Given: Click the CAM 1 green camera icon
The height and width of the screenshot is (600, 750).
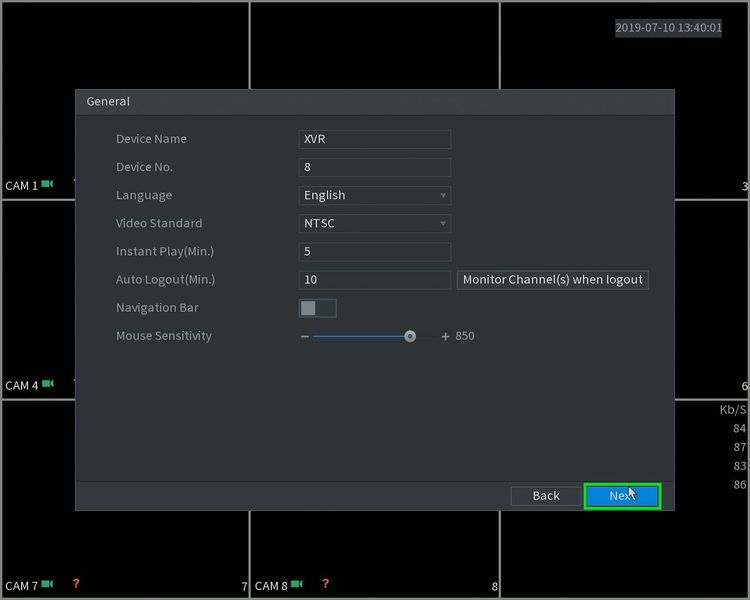Looking at the screenshot, I should click(47, 184).
